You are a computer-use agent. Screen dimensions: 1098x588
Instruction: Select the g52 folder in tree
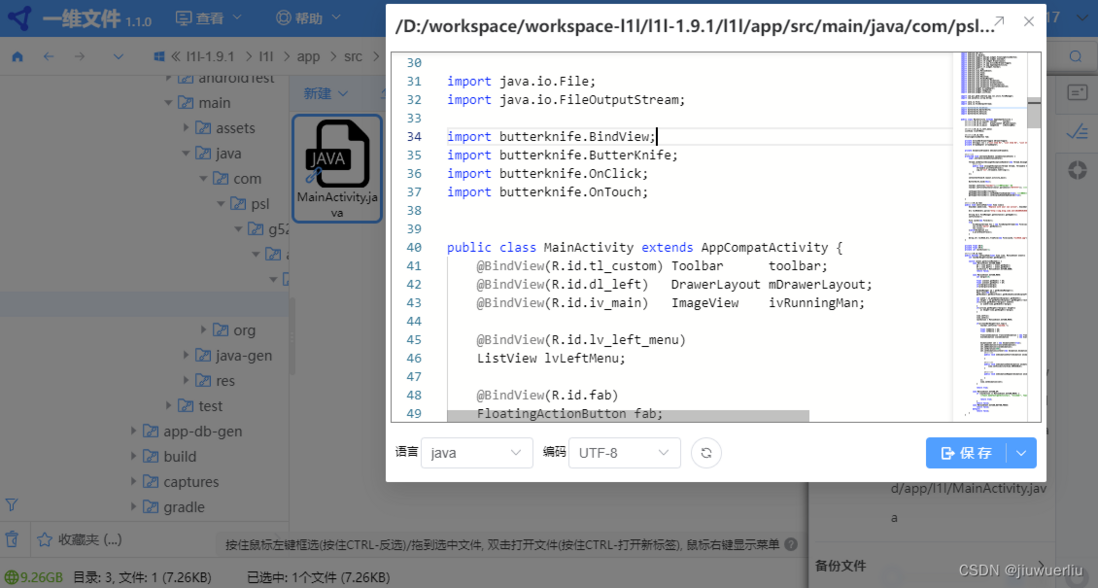[x=268, y=229]
